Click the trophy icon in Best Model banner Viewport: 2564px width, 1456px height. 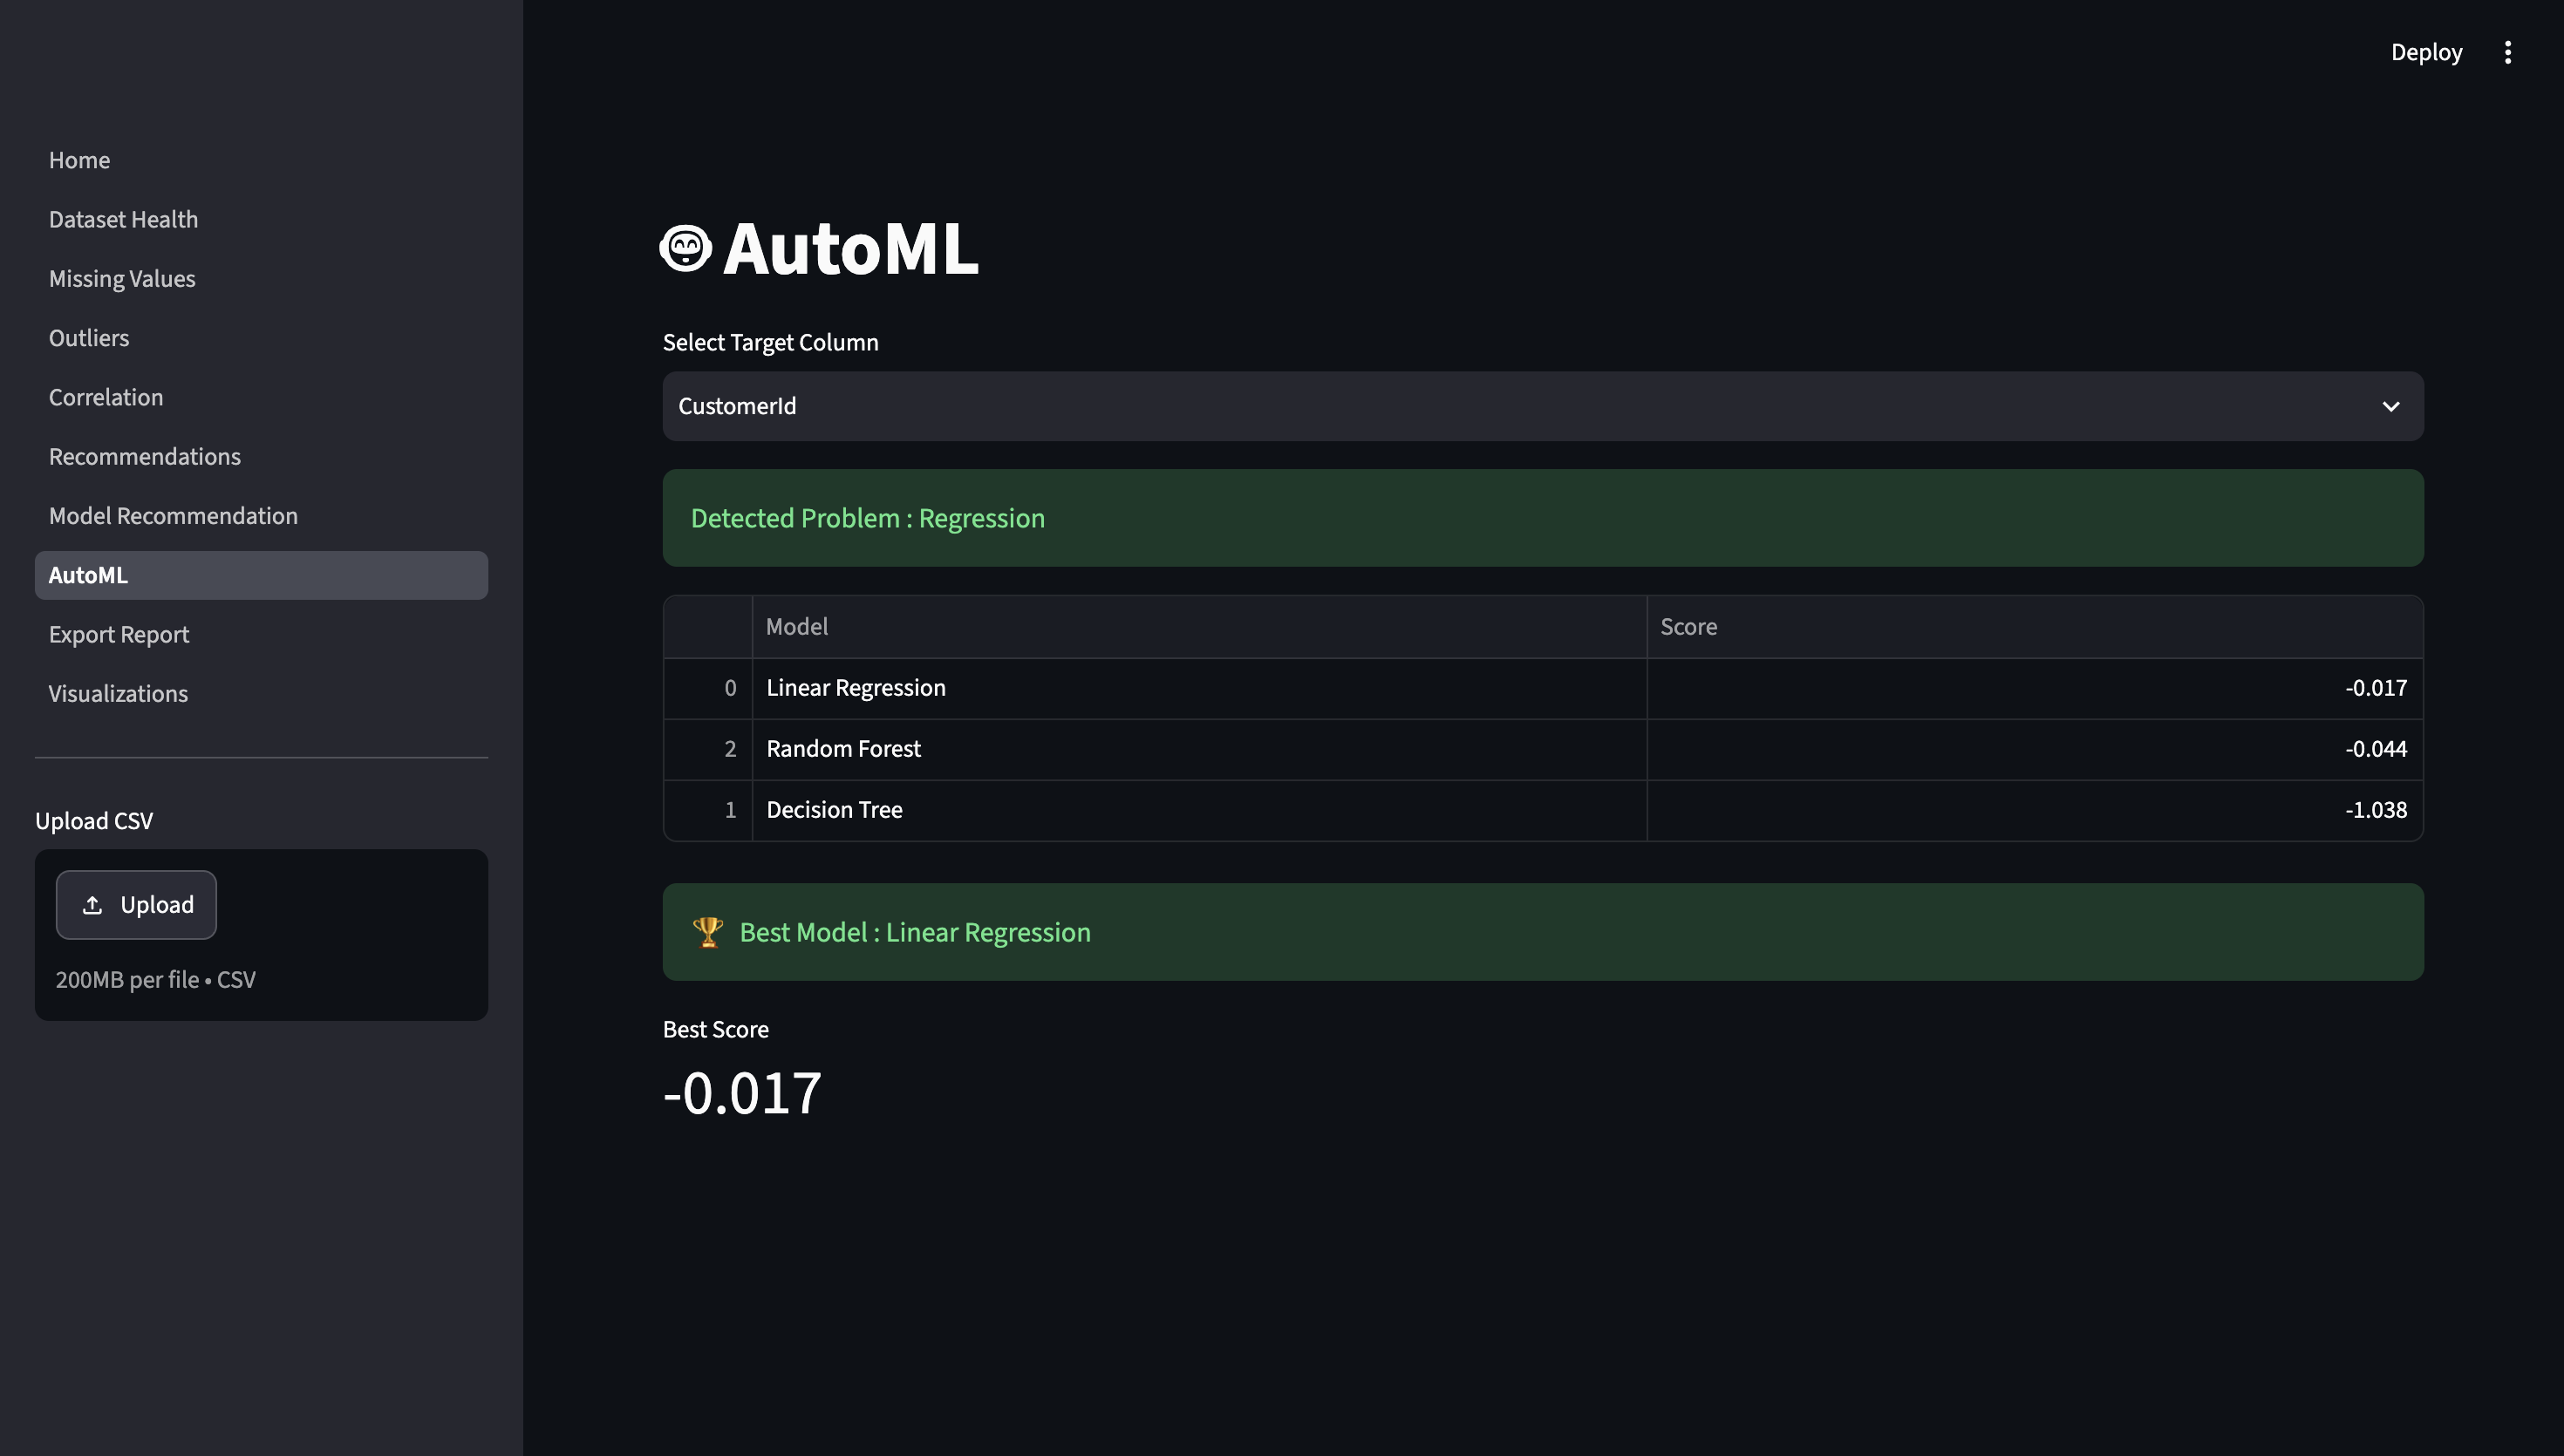[708, 932]
